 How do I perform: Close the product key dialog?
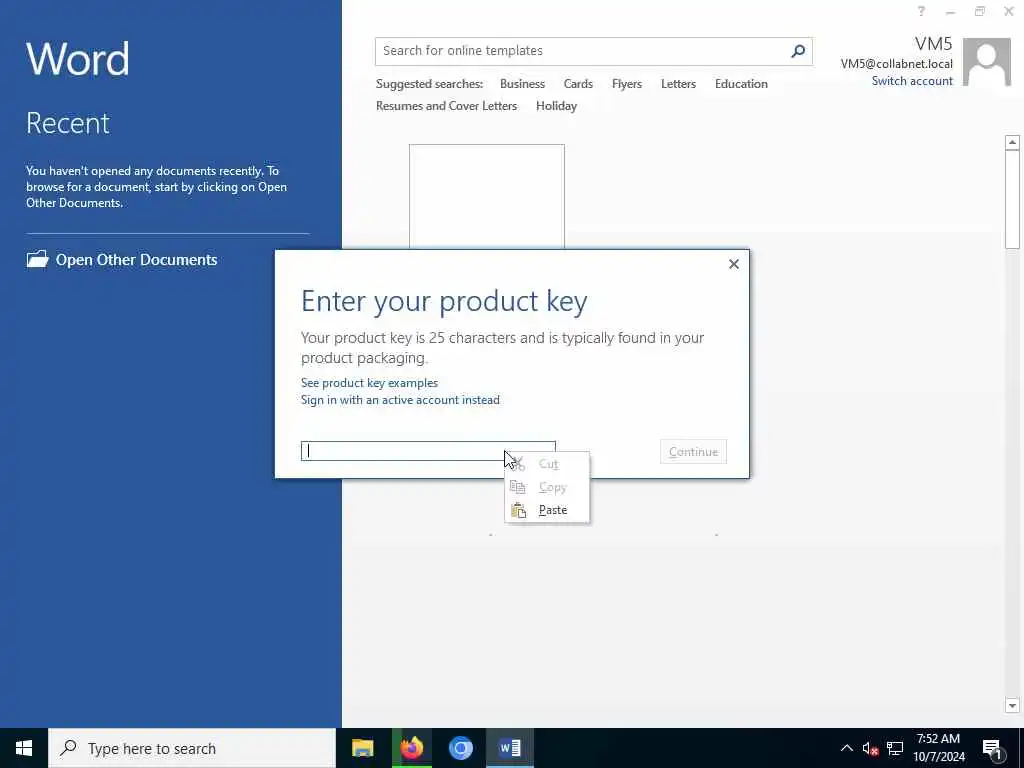(x=734, y=264)
